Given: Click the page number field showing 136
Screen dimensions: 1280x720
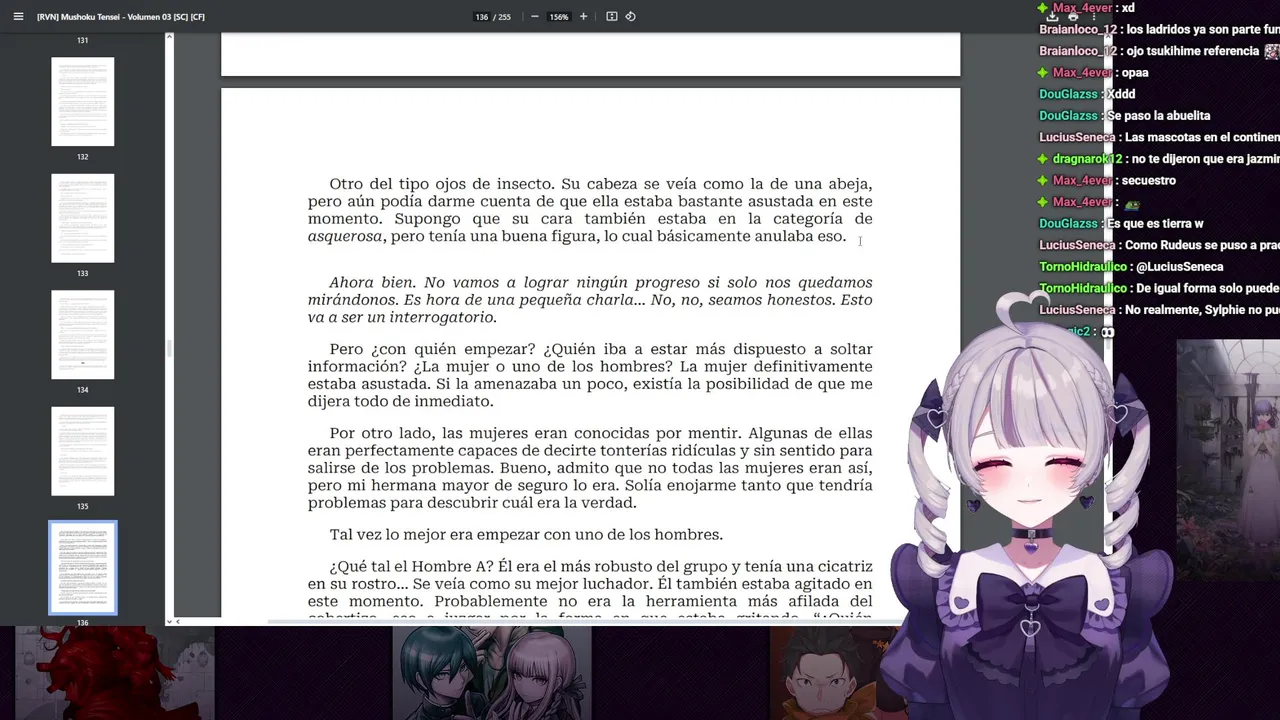Looking at the screenshot, I should click(481, 17).
